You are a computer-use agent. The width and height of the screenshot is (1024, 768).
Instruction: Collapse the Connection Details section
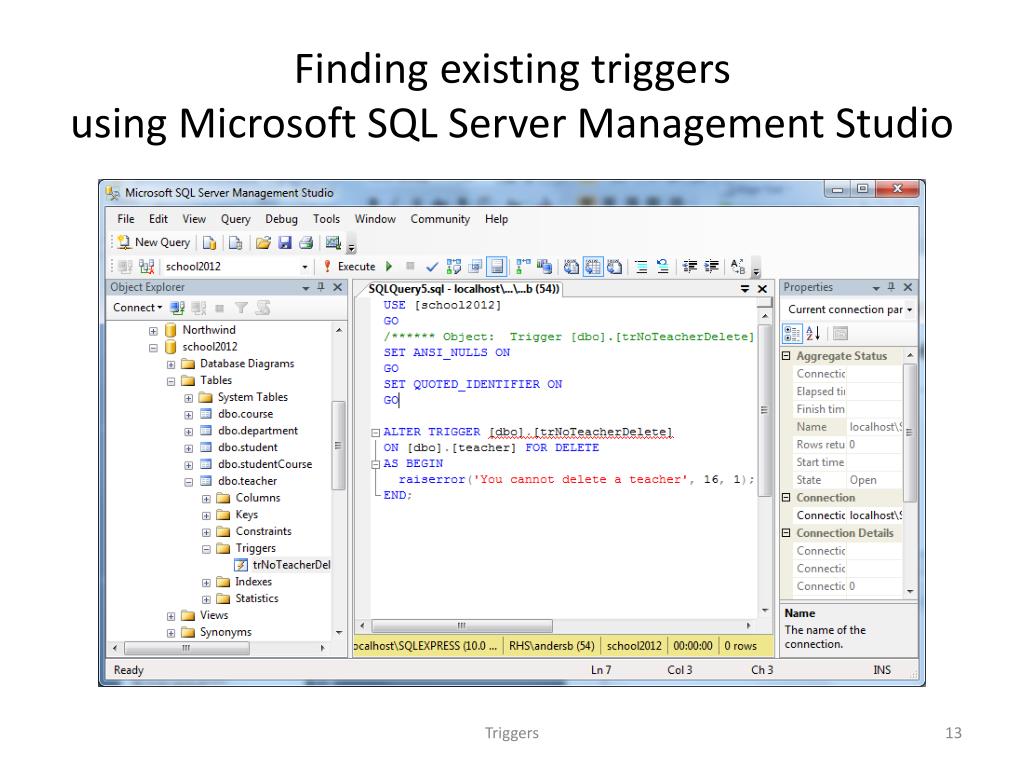pyautogui.click(x=786, y=533)
